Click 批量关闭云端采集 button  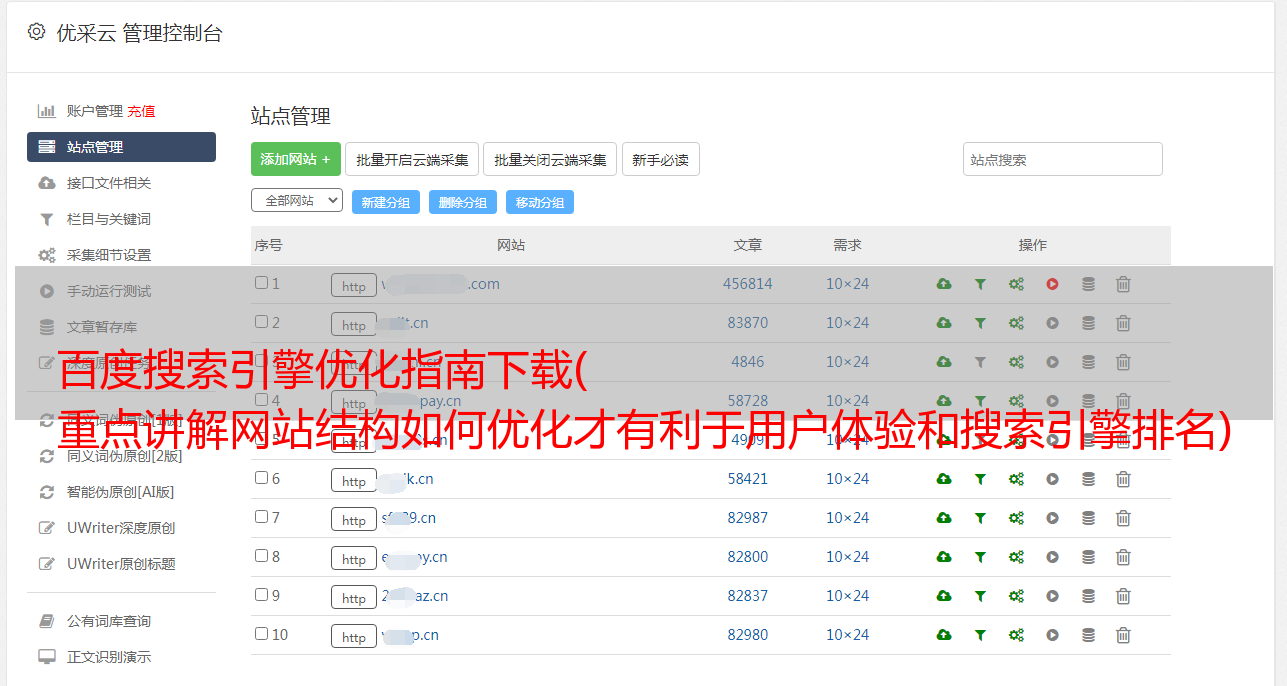550,159
